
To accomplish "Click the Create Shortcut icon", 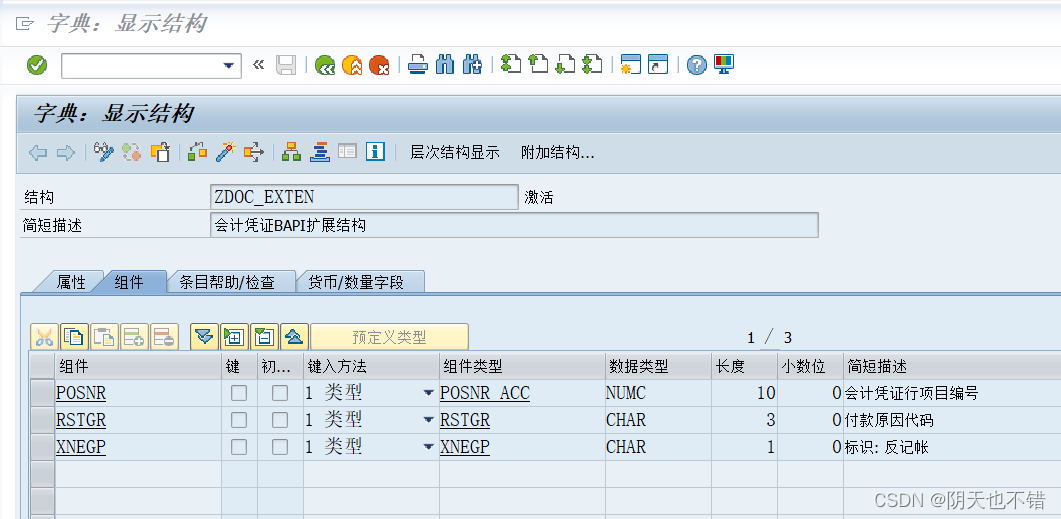I will click(658, 65).
